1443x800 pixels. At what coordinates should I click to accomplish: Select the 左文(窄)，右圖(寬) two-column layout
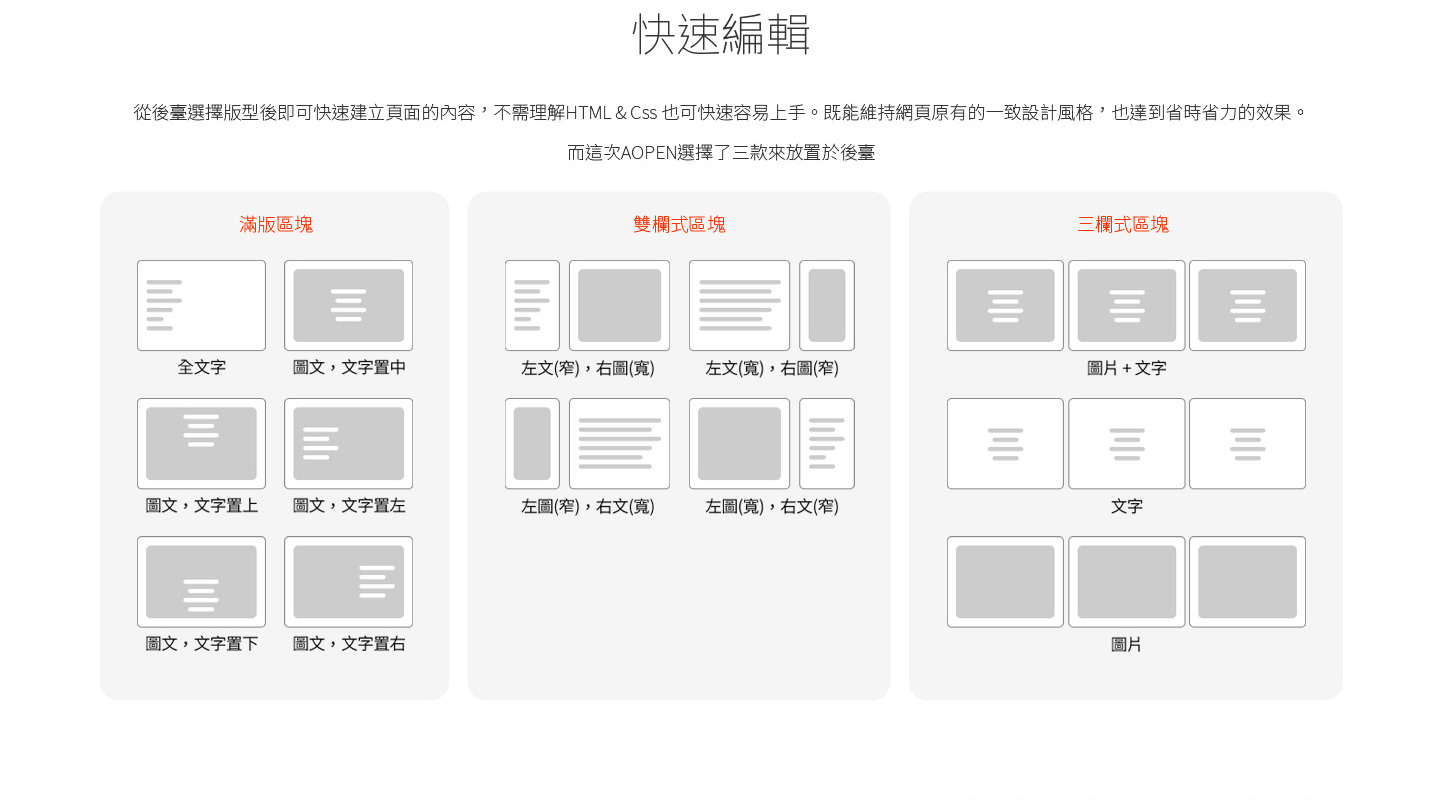[x=587, y=305]
